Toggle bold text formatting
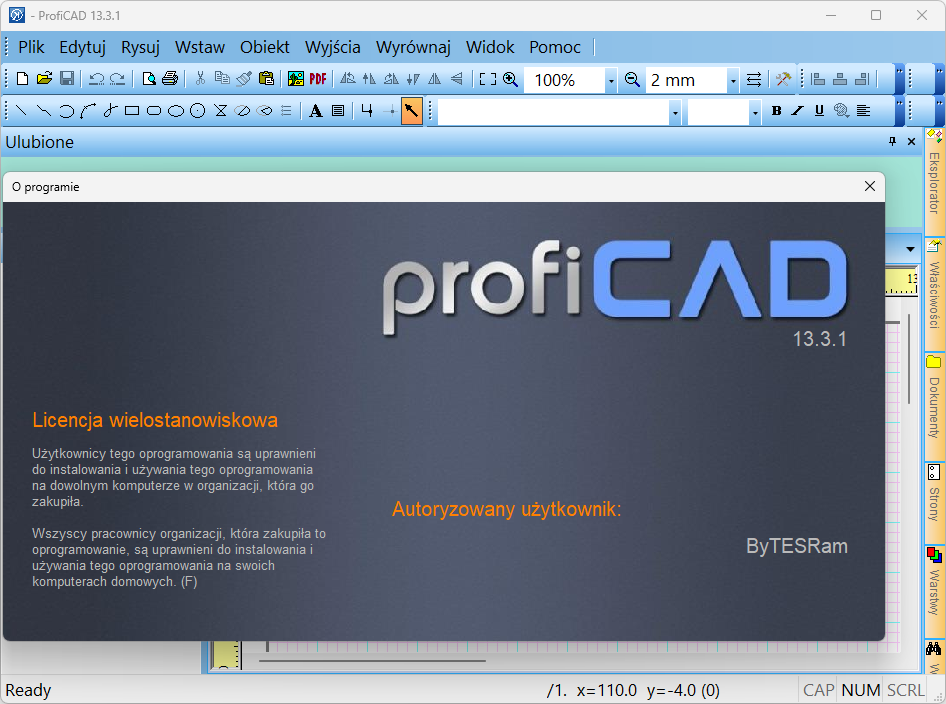The image size is (946, 704). [776, 110]
